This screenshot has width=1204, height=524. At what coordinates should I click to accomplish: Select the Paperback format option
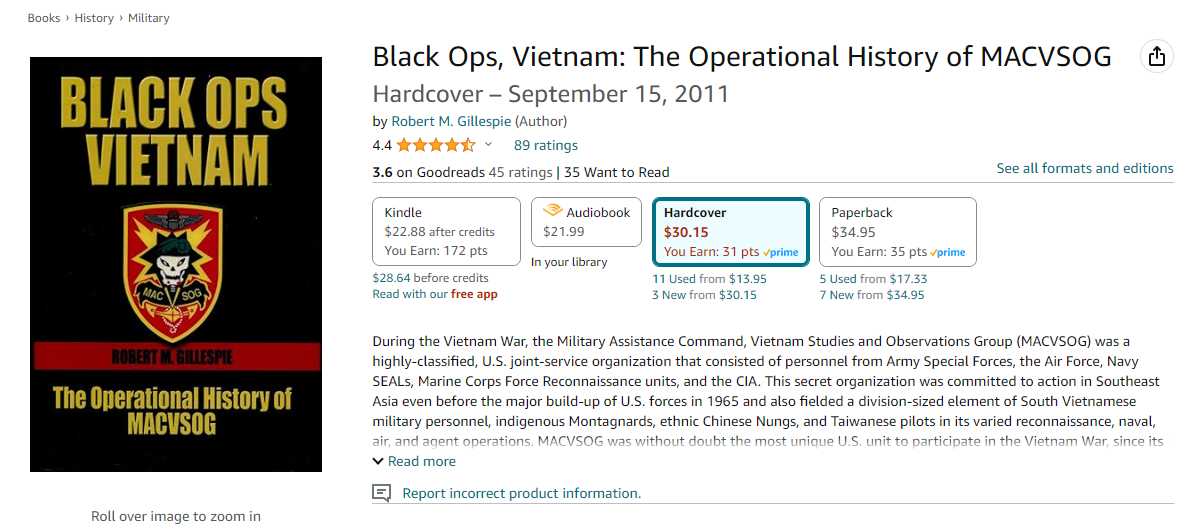(896, 232)
